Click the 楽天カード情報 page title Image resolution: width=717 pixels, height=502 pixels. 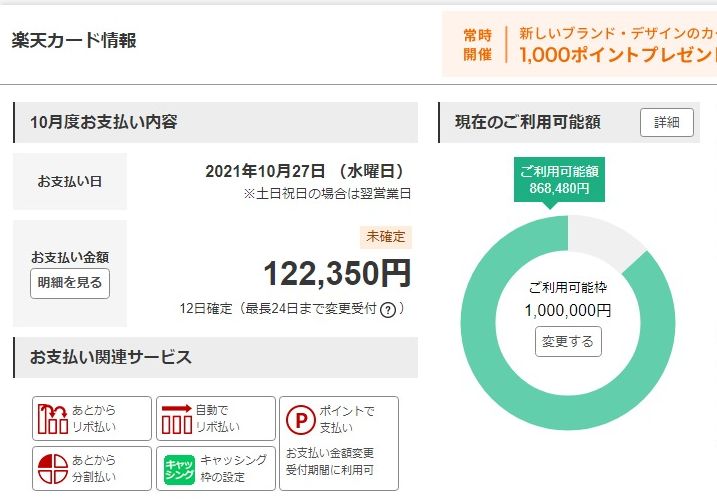[74, 40]
